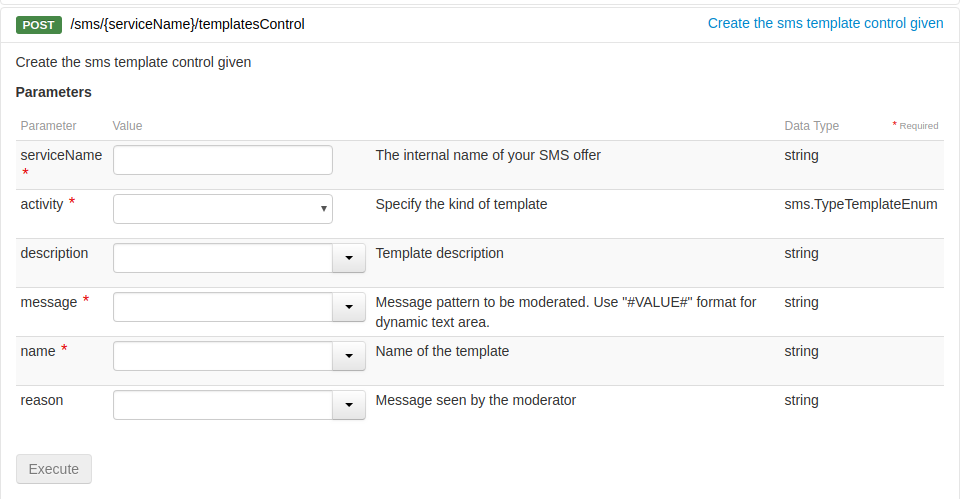This screenshot has height=499, width=964.
Task: Focus the serviceName text input
Action: (x=222, y=160)
